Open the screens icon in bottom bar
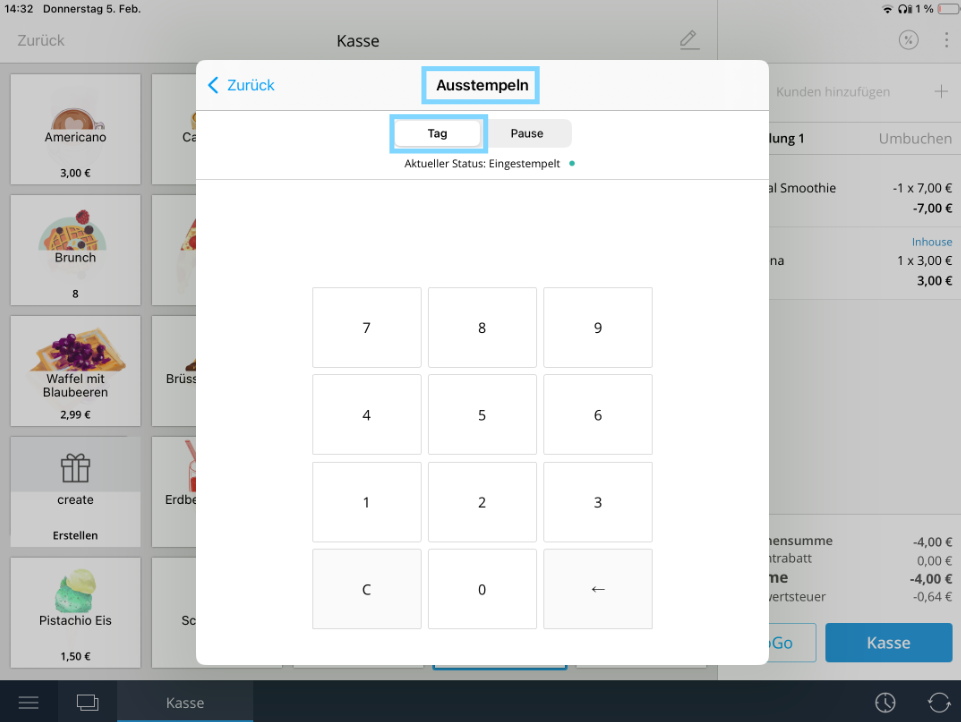961x722 pixels. [x=88, y=702]
